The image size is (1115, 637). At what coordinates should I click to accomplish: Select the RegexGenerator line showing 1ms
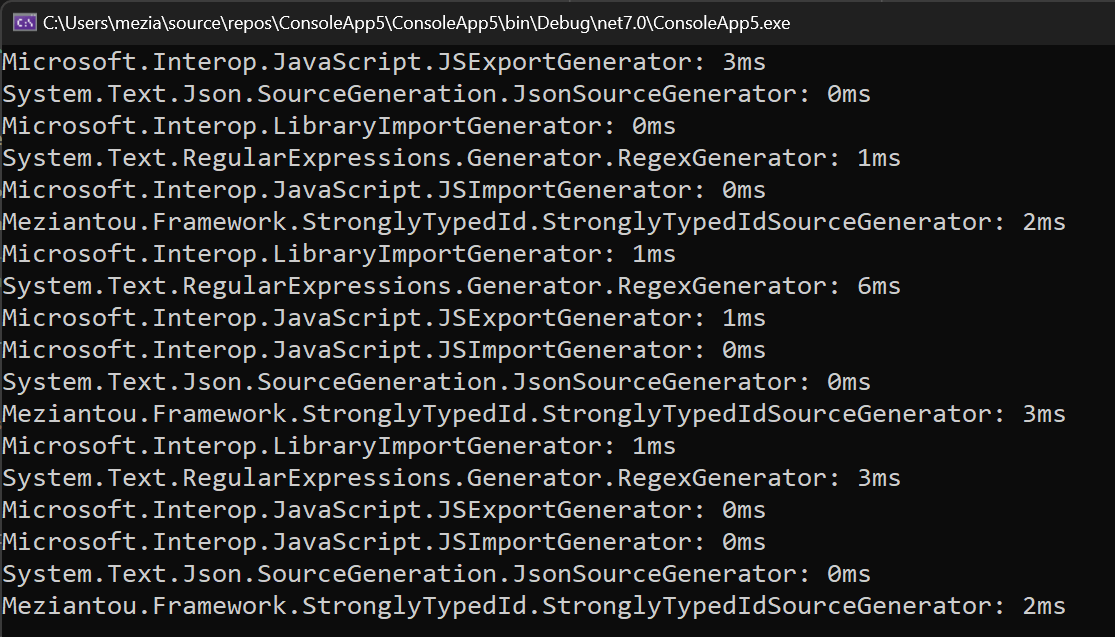[450, 158]
